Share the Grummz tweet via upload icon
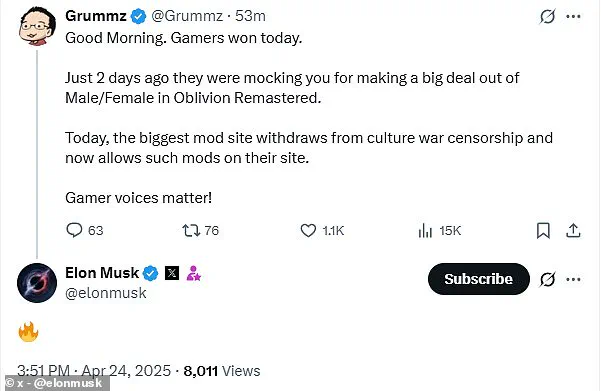This screenshot has width=601, height=391. pos(573,230)
